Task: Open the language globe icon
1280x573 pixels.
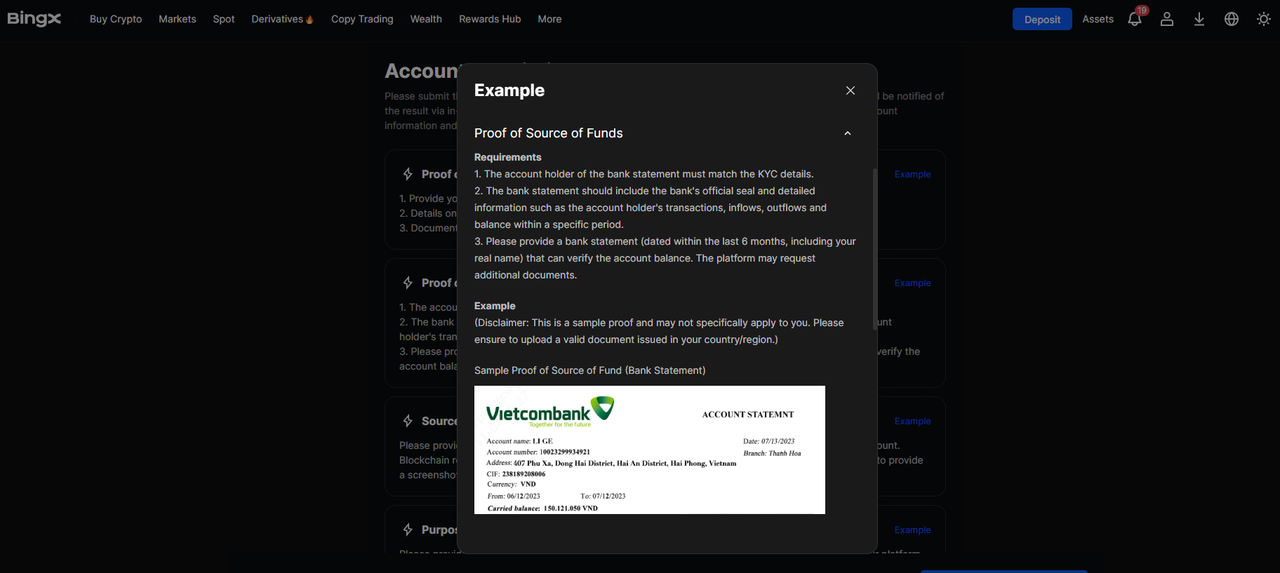Action: [x=1231, y=19]
